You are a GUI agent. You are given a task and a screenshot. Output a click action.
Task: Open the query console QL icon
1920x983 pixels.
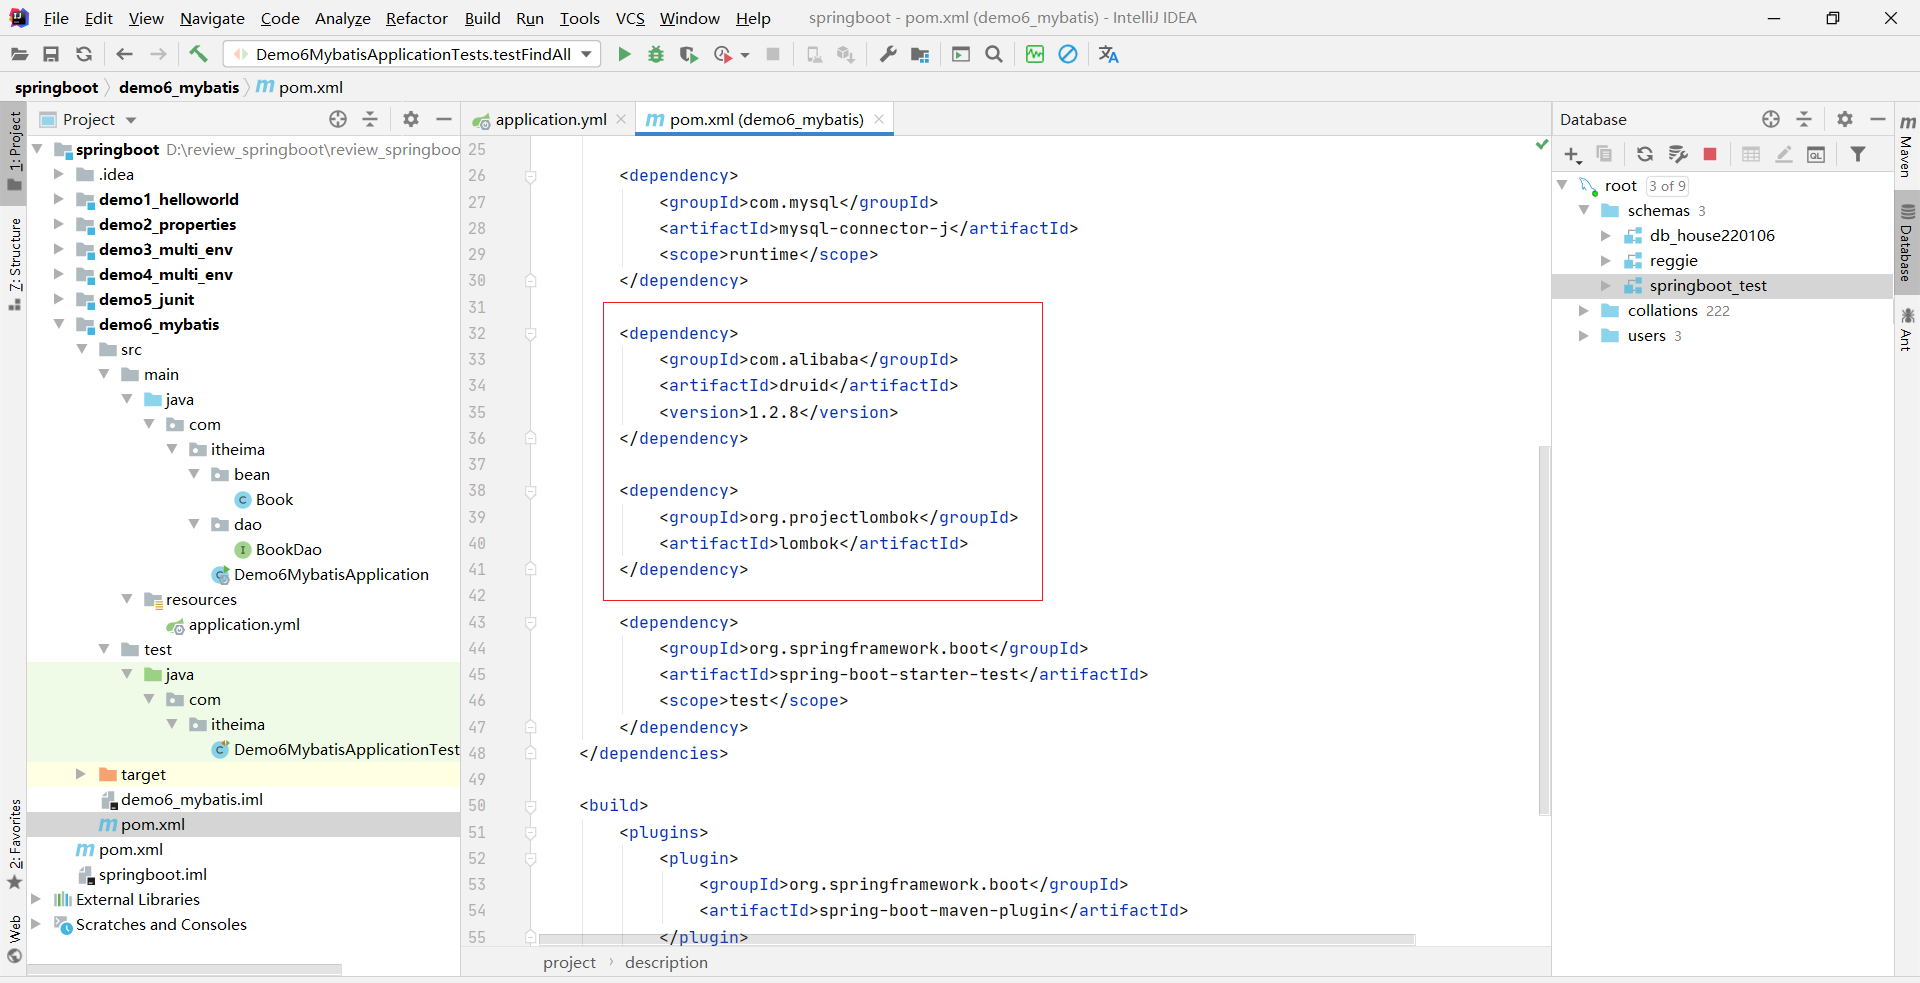tap(1816, 154)
